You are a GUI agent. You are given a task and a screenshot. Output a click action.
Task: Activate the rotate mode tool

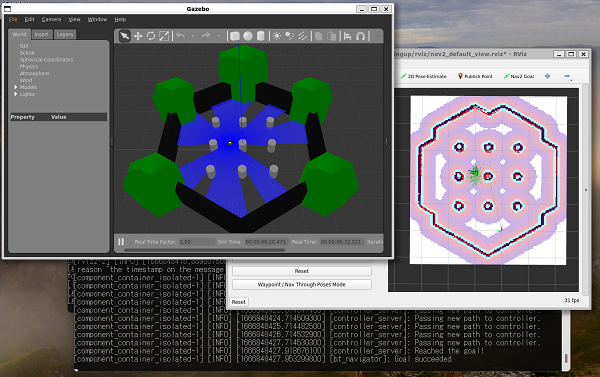(151, 36)
